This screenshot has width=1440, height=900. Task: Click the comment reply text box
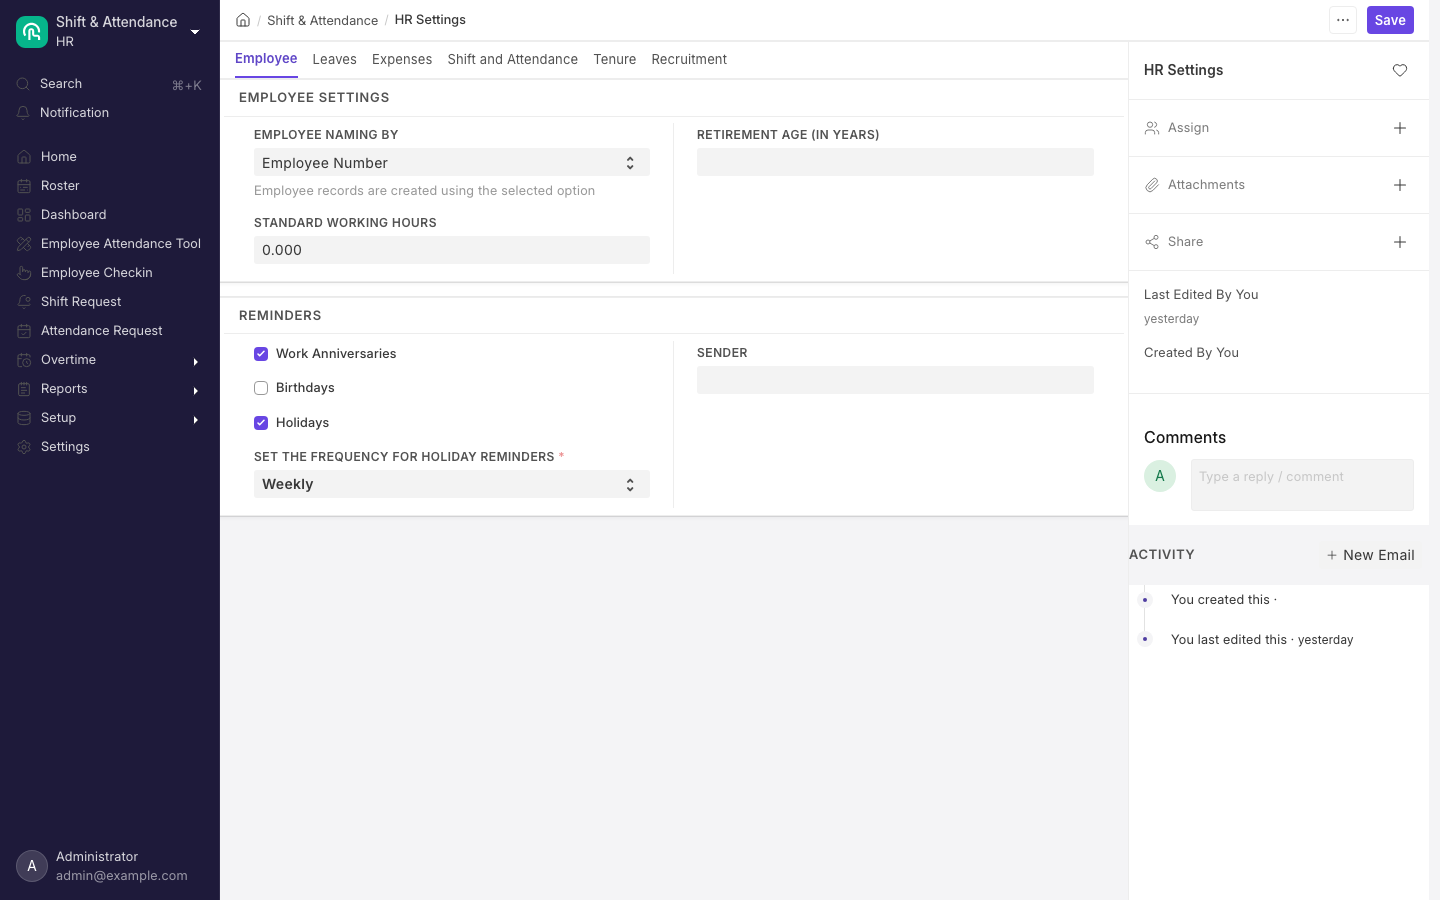[x=1302, y=485]
